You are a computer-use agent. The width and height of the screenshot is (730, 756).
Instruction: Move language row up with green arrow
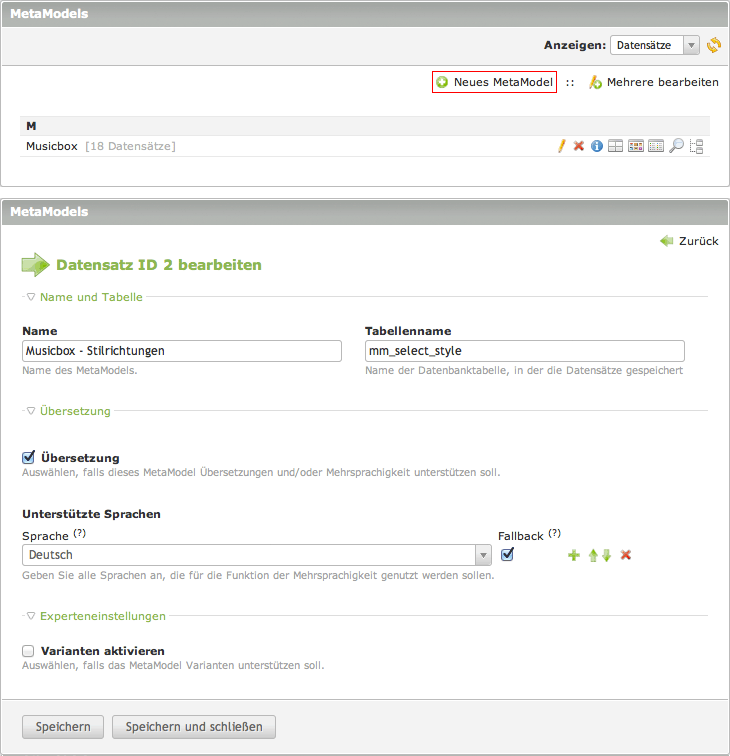593,555
